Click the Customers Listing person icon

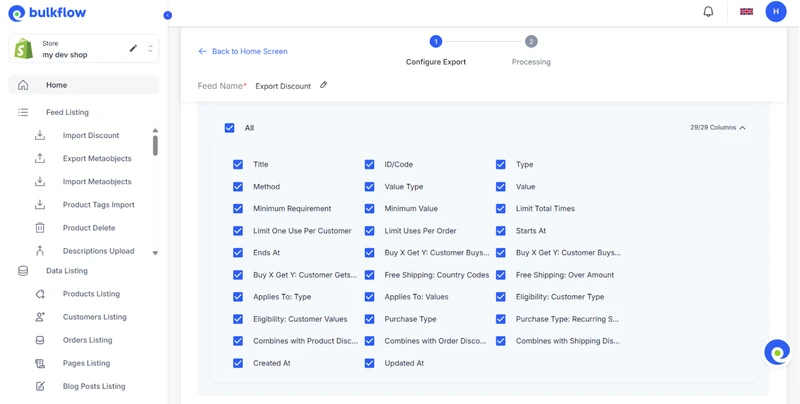coord(40,317)
